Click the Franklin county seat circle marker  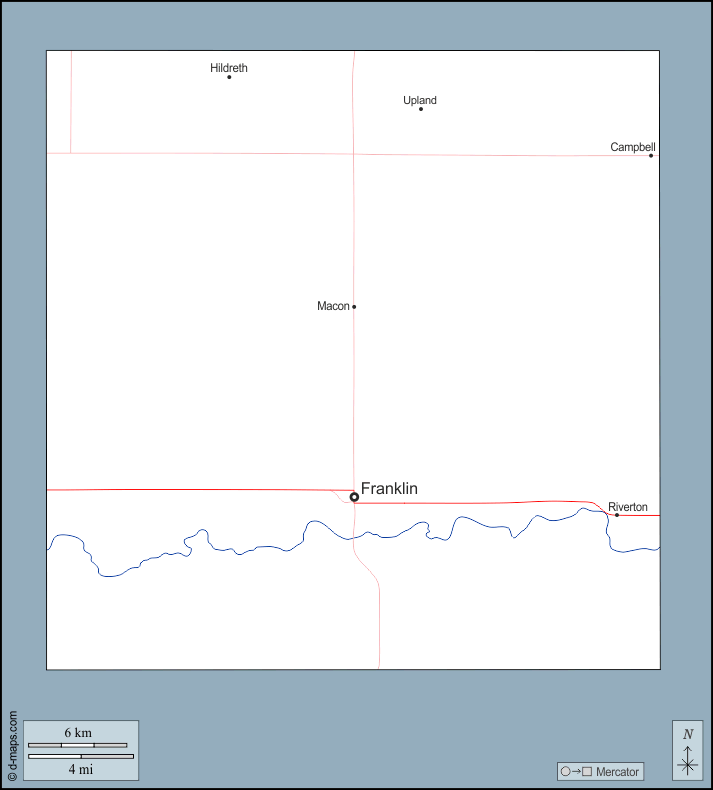354,497
